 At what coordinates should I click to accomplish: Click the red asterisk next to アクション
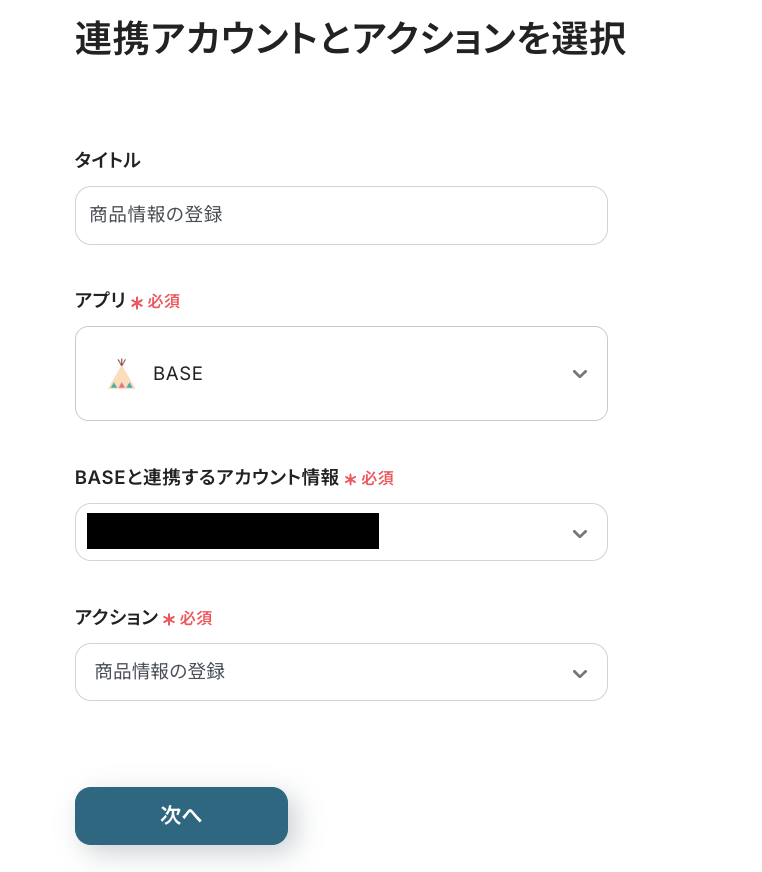pos(169,620)
